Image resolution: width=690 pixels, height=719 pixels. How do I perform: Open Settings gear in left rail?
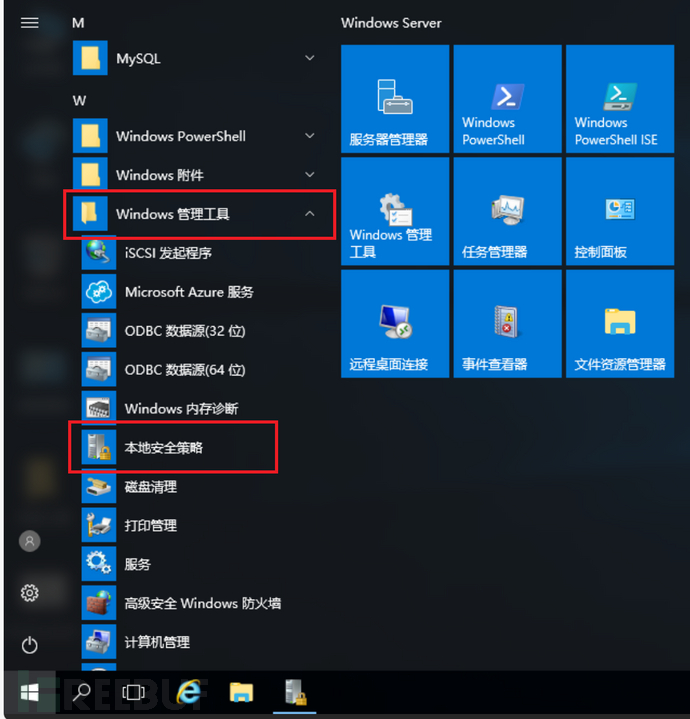point(29,593)
